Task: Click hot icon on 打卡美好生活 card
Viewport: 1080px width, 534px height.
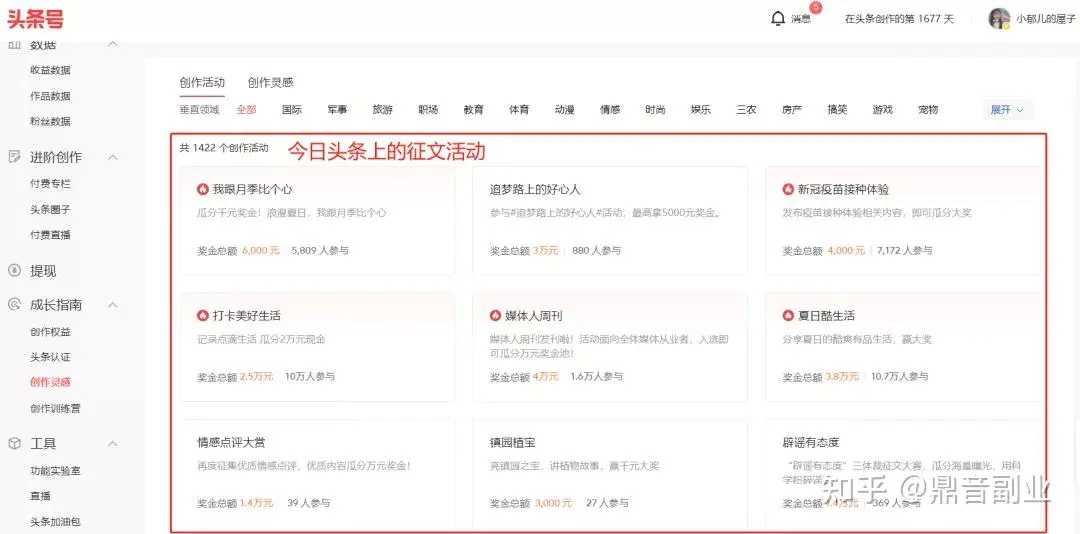Action: tap(202, 316)
